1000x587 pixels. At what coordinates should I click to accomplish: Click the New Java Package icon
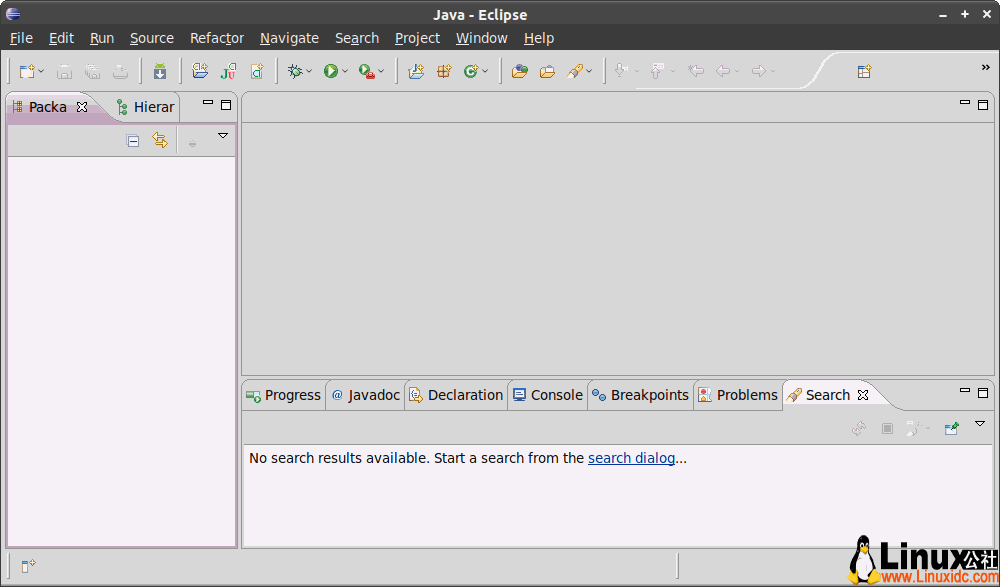tap(444, 71)
